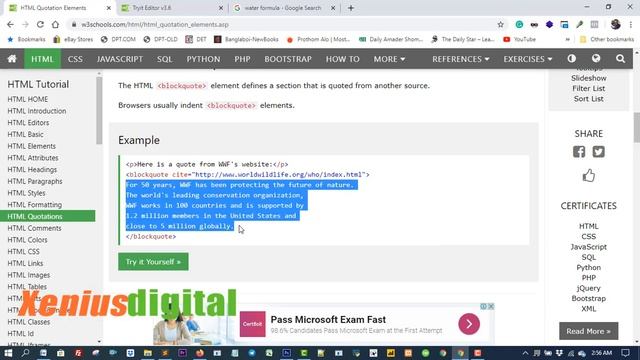The height and width of the screenshot is (360, 640).
Task: Open HTML Quotations in the sidebar
Action: [x=47, y=216]
